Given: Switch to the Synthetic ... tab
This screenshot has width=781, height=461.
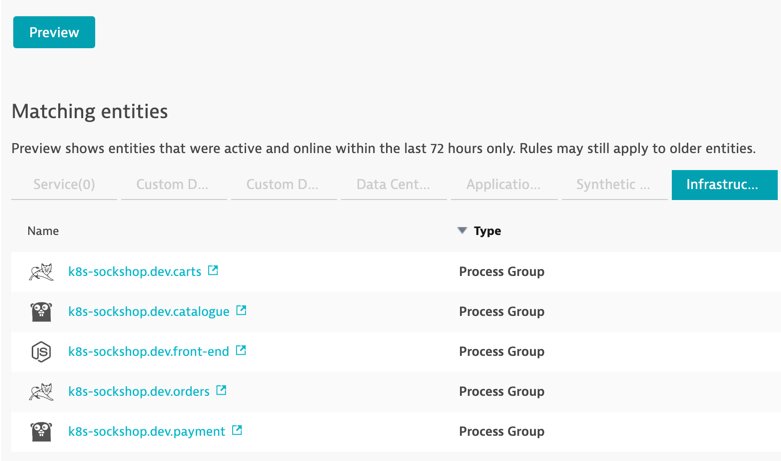Looking at the screenshot, I should pyautogui.click(x=614, y=185).
